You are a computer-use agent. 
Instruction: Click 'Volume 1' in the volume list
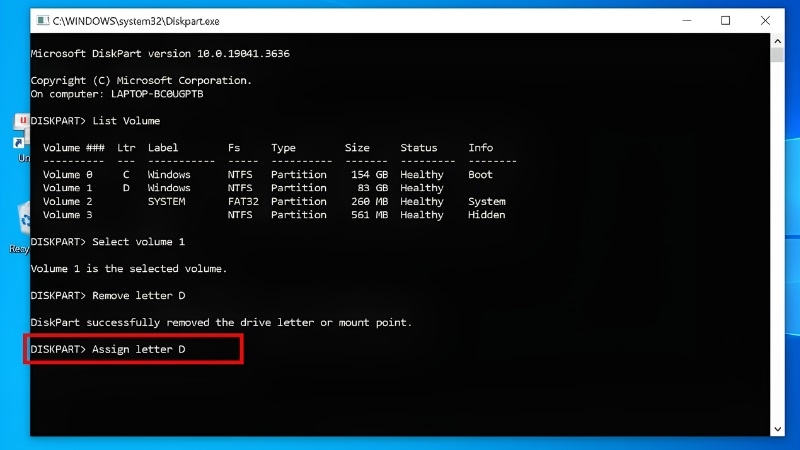(67, 188)
